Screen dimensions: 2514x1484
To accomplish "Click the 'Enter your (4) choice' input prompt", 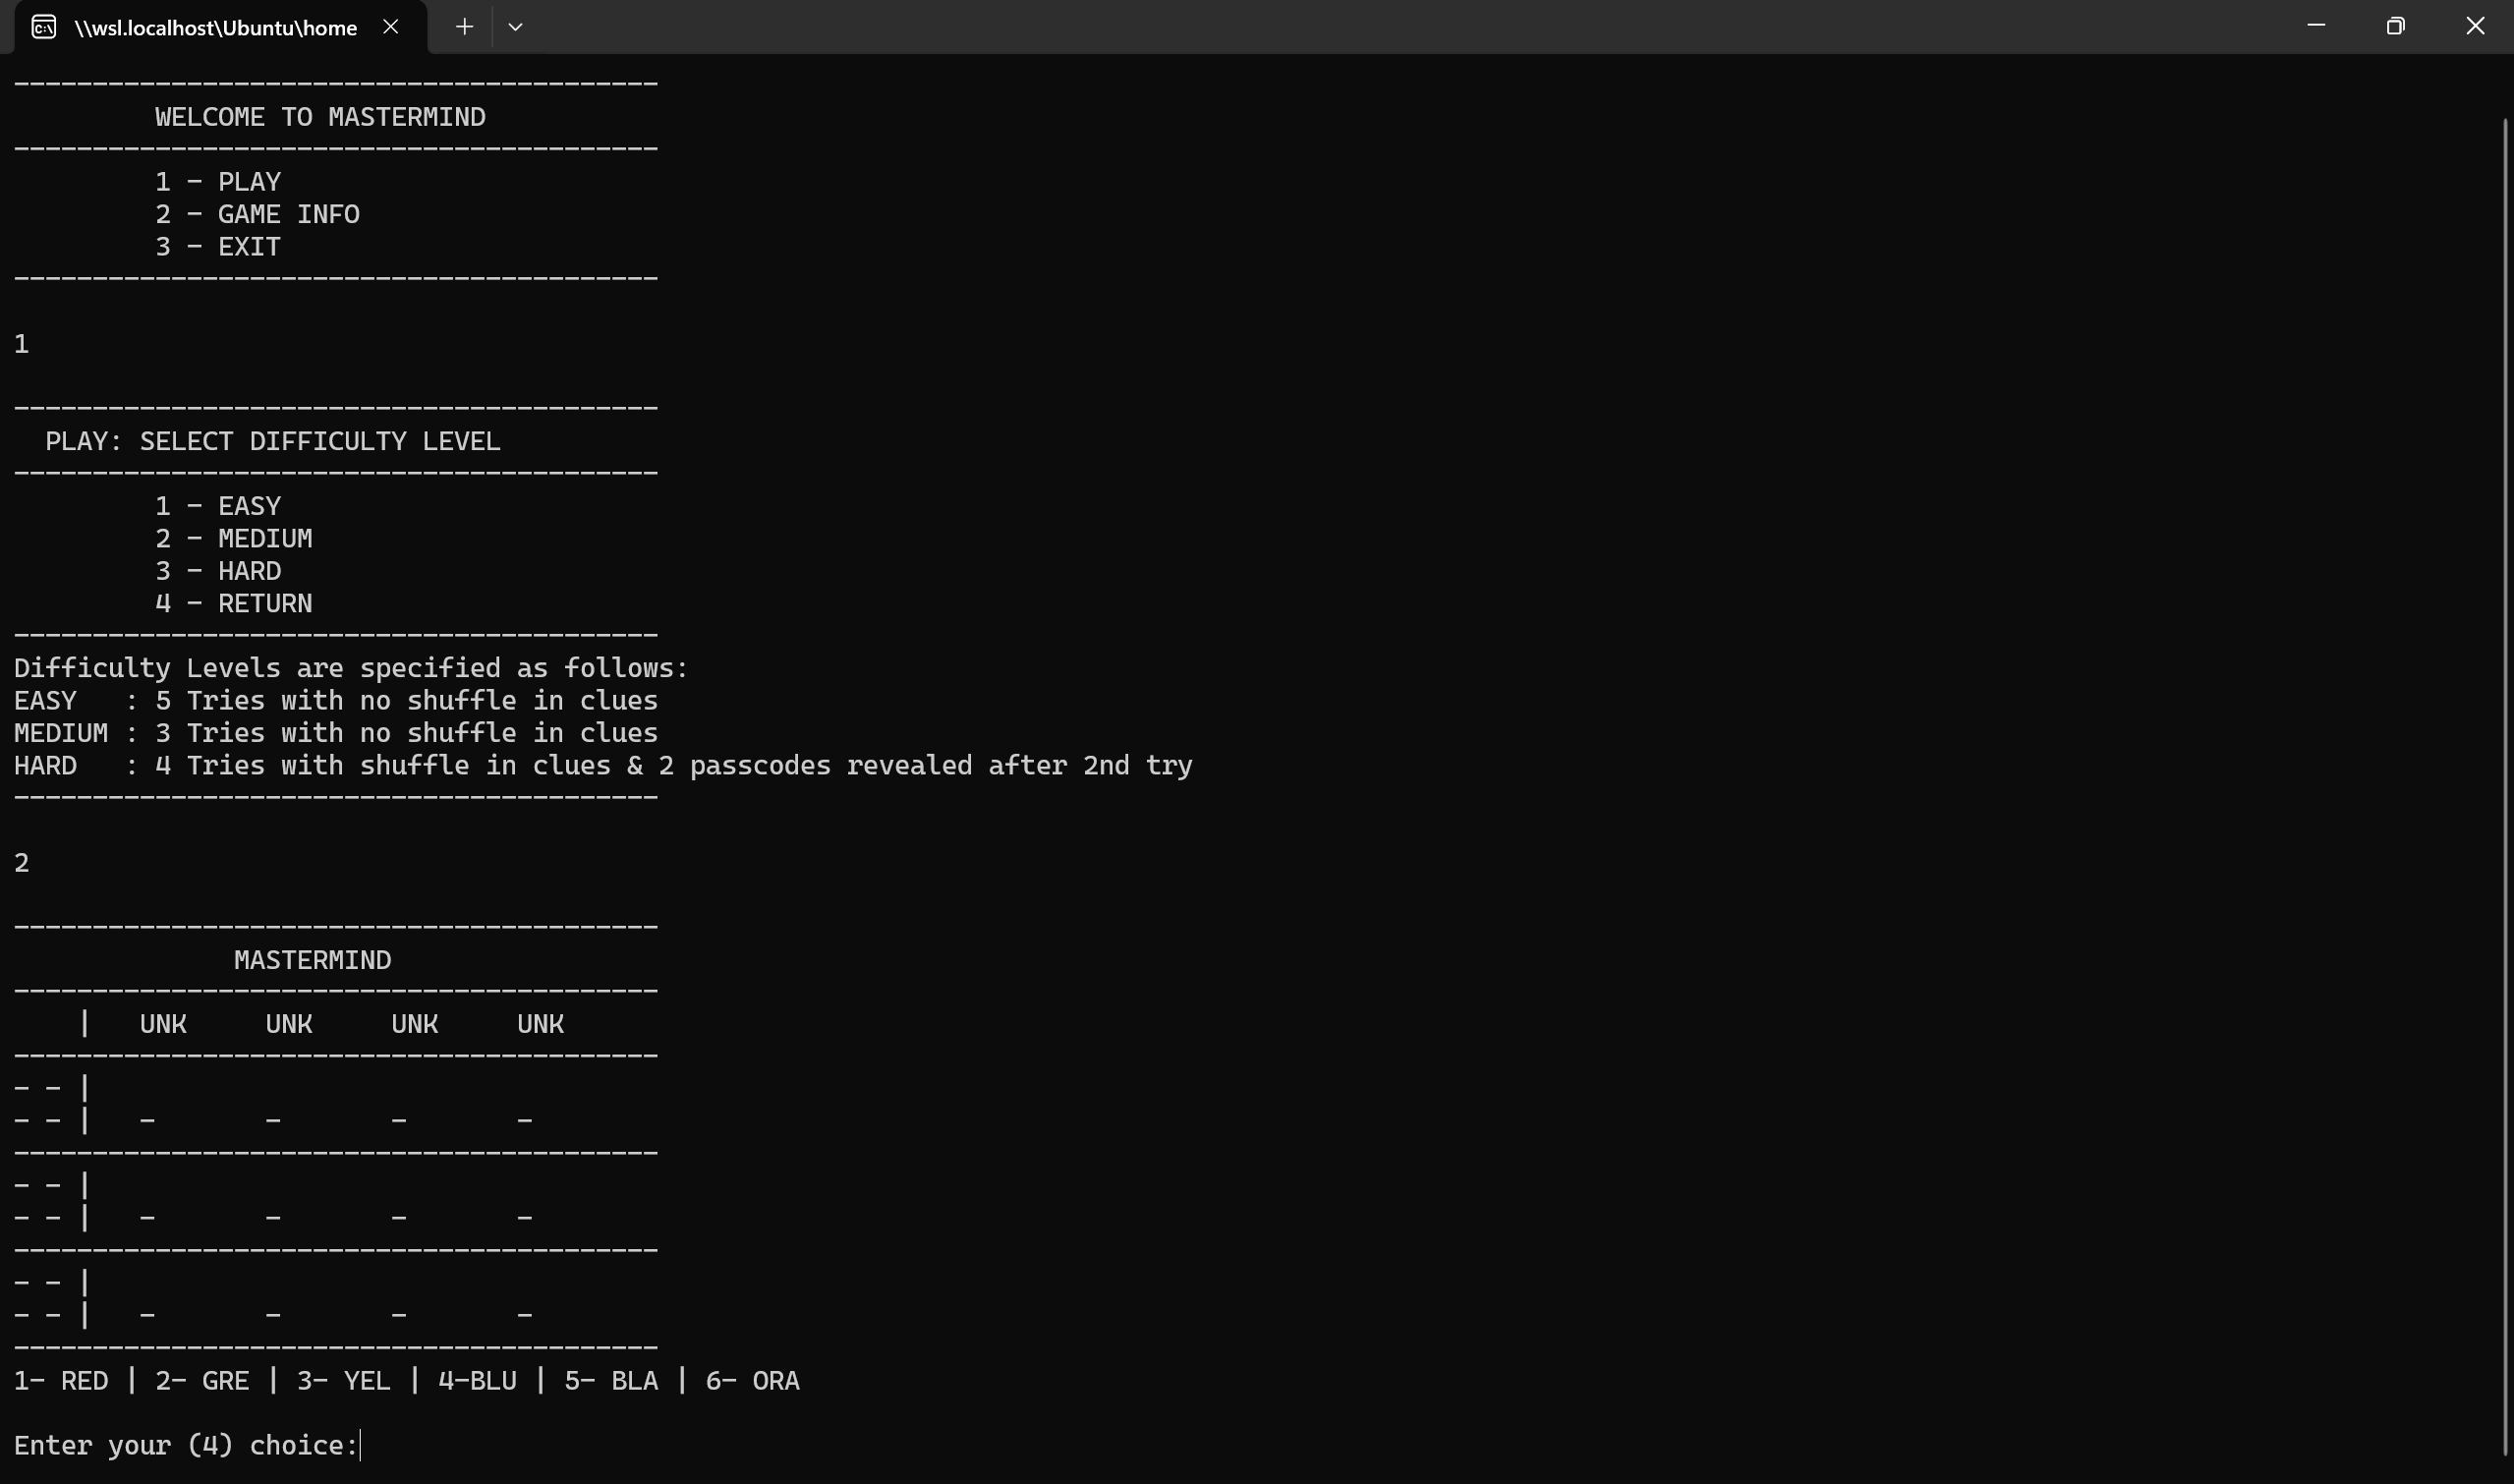I will (186, 1445).
